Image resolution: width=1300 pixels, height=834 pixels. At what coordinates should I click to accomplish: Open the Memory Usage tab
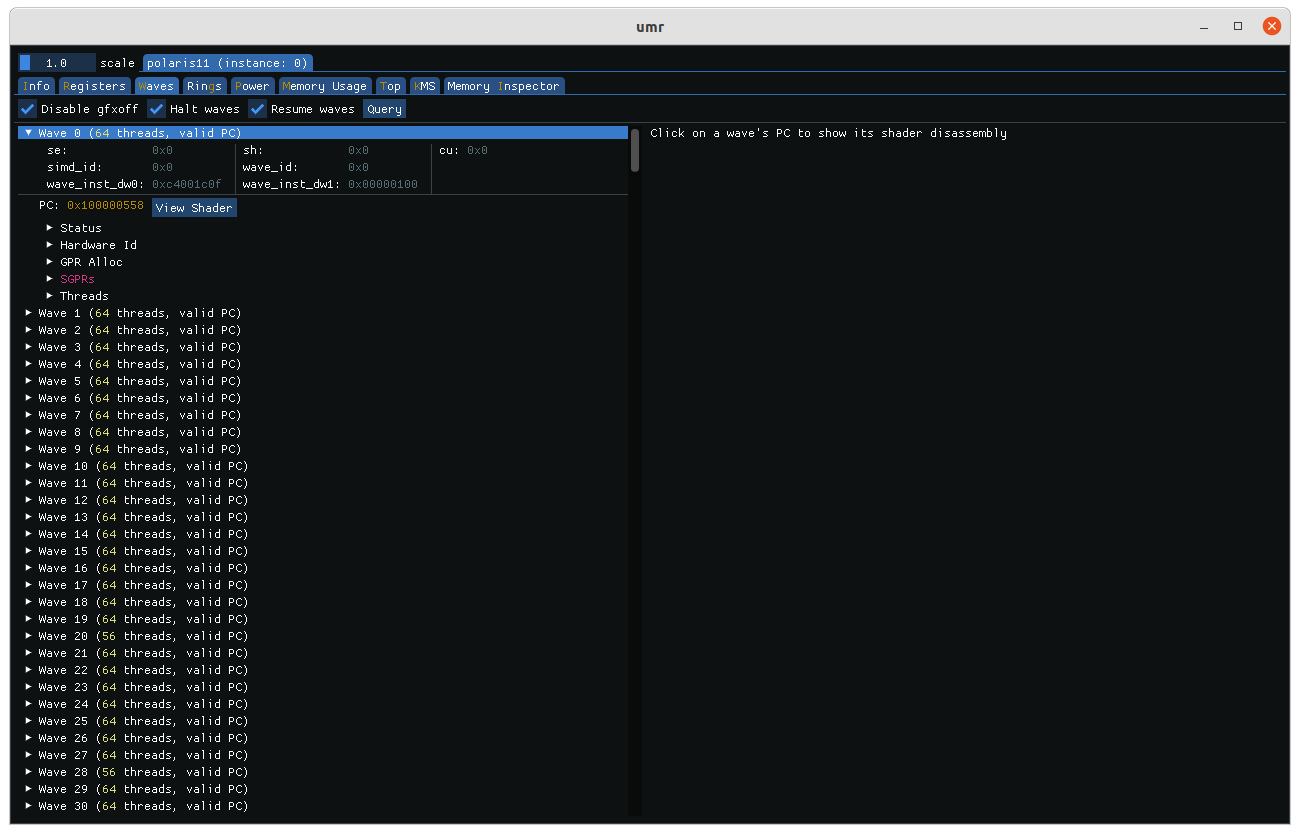coord(325,86)
